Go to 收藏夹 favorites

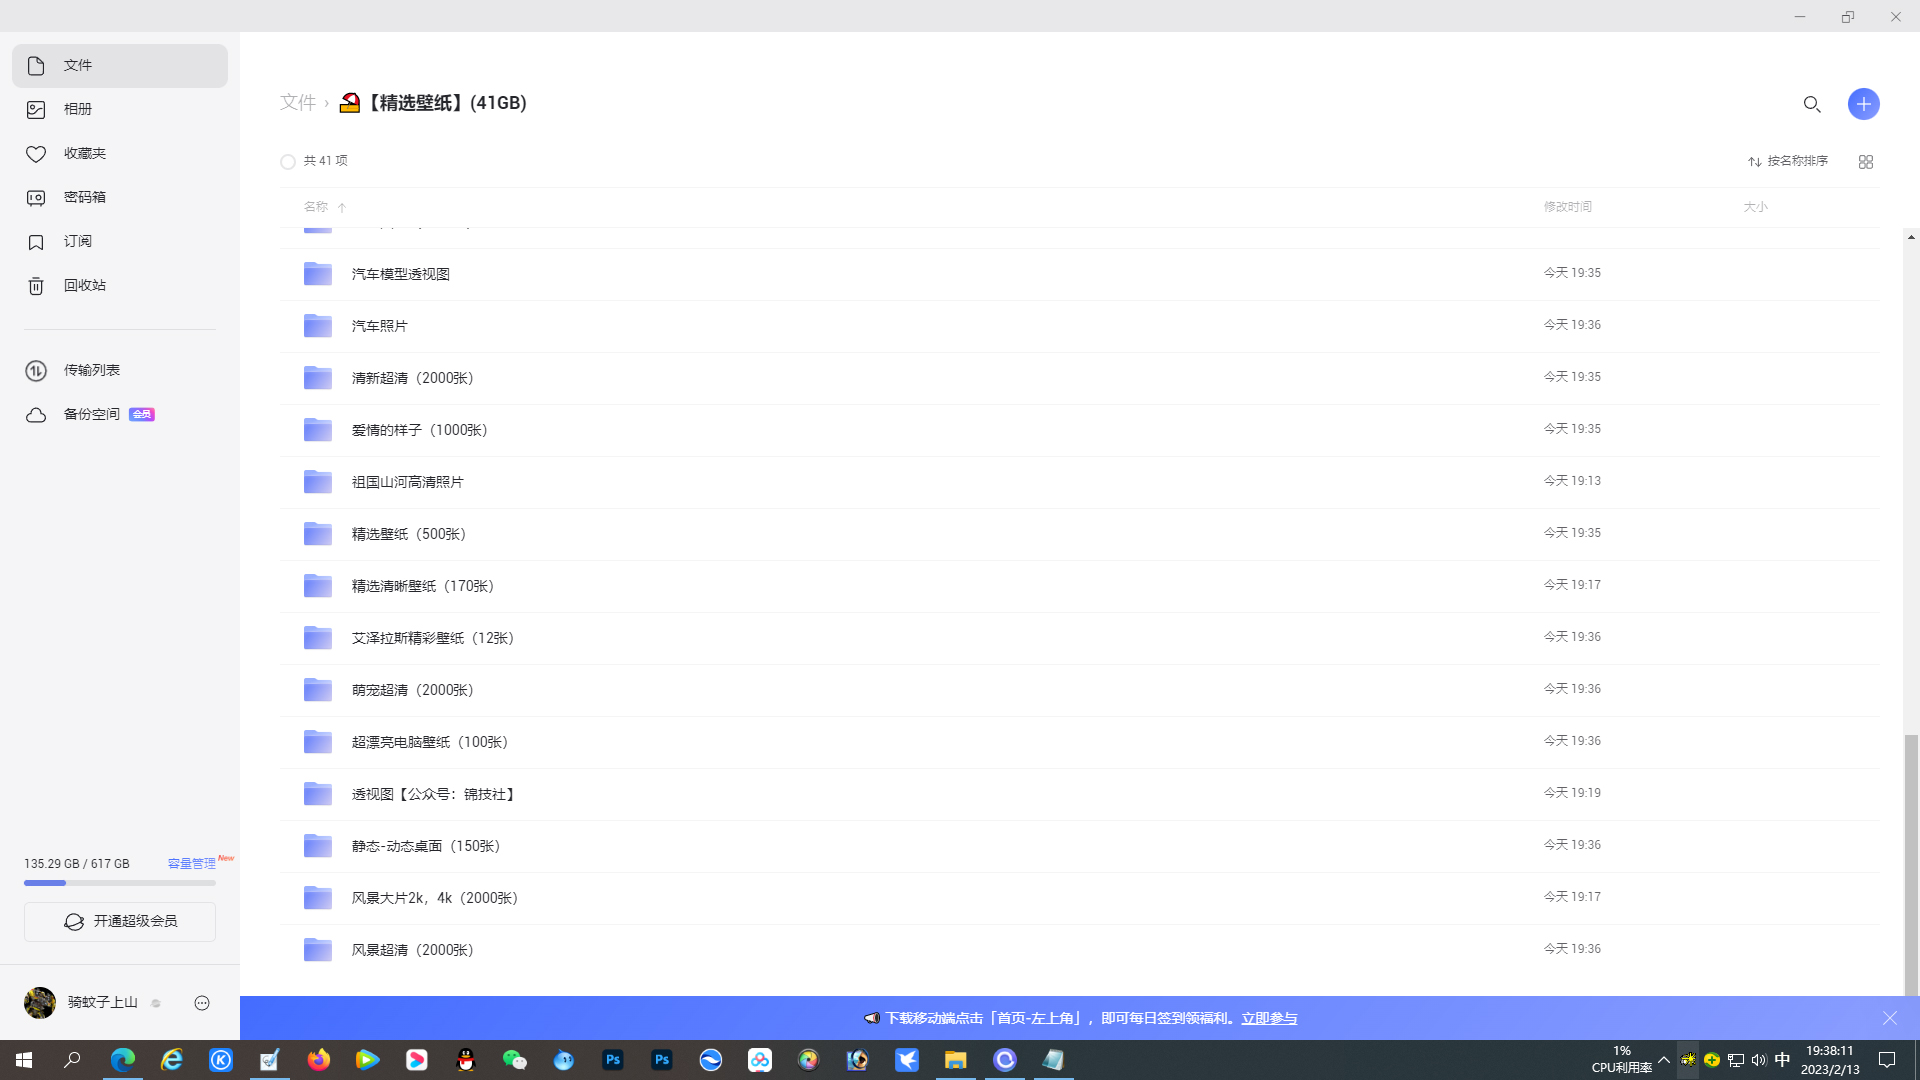[120, 154]
